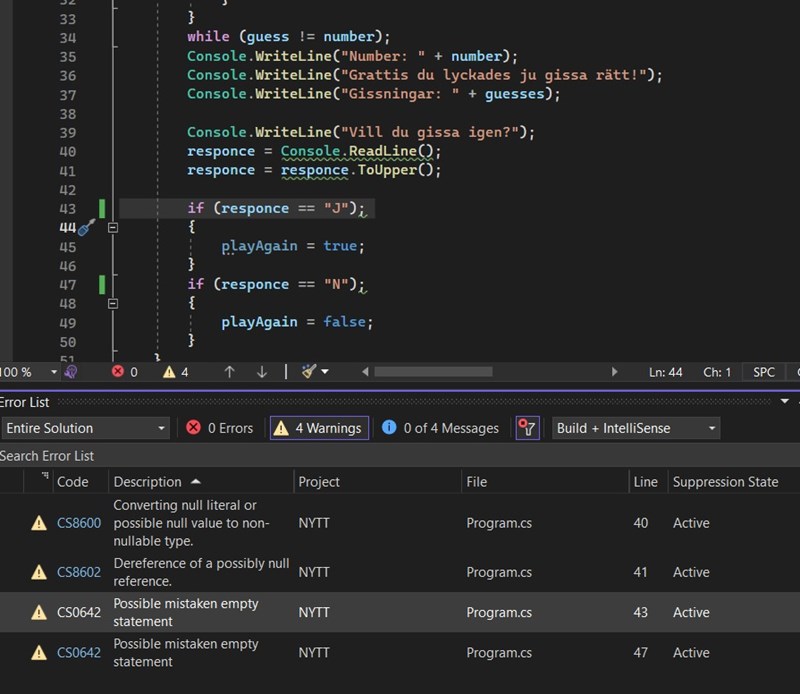Image resolution: width=800 pixels, height=694 pixels.
Task: Toggle the 0 Errors filter
Action: pos(220,428)
